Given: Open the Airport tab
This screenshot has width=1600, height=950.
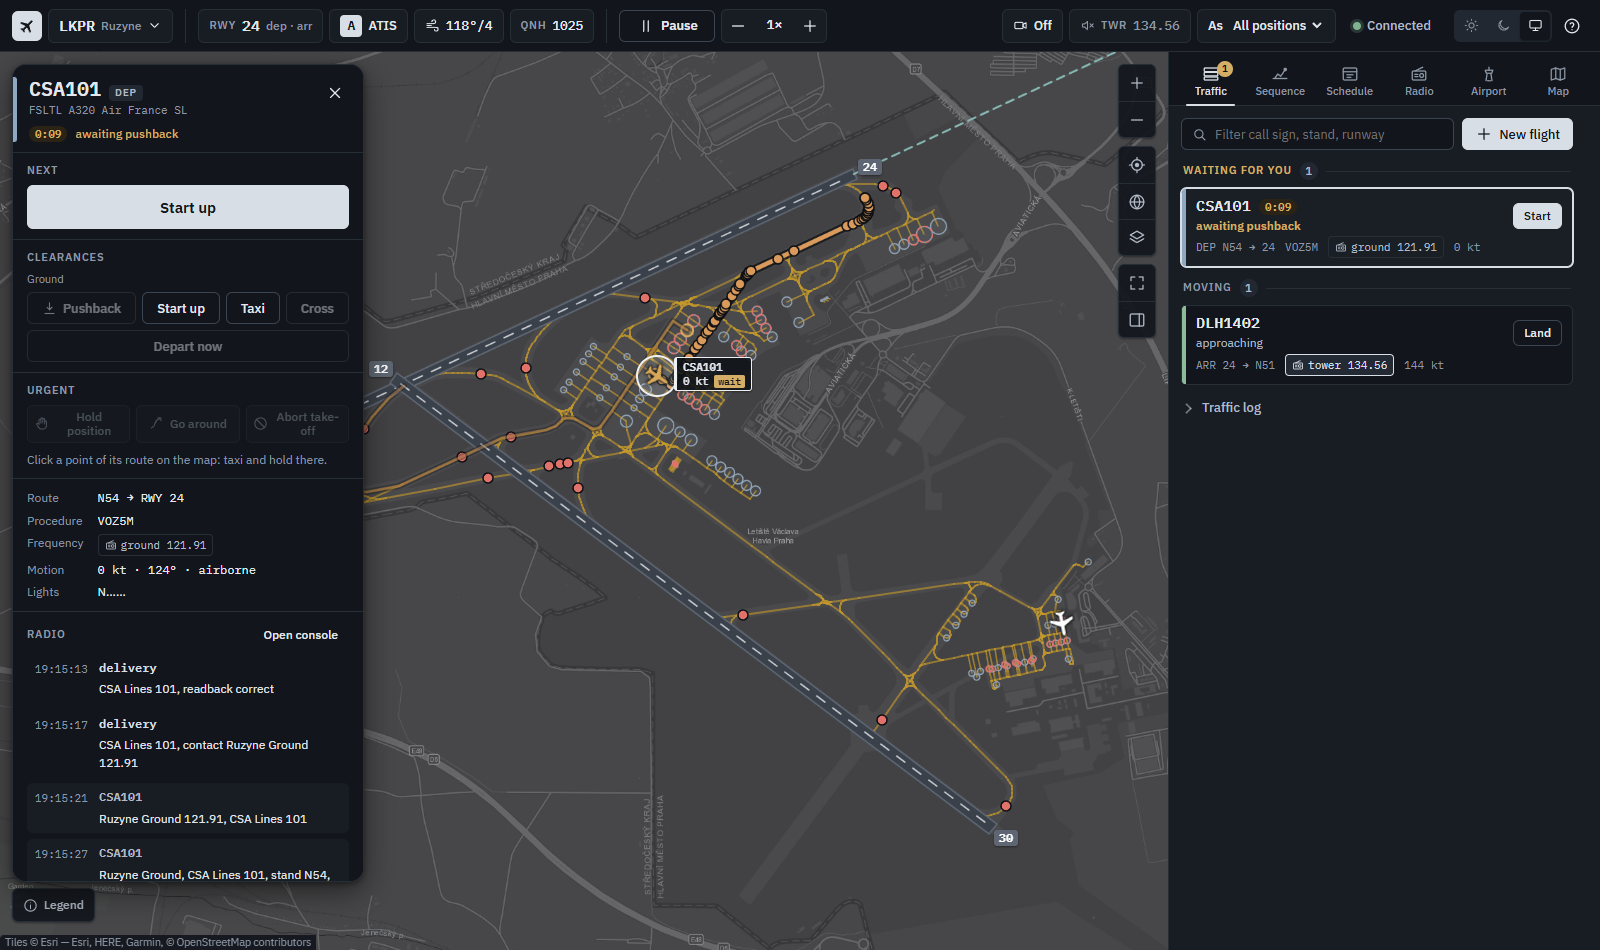Looking at the screenshot, I should click(1488, 81).
